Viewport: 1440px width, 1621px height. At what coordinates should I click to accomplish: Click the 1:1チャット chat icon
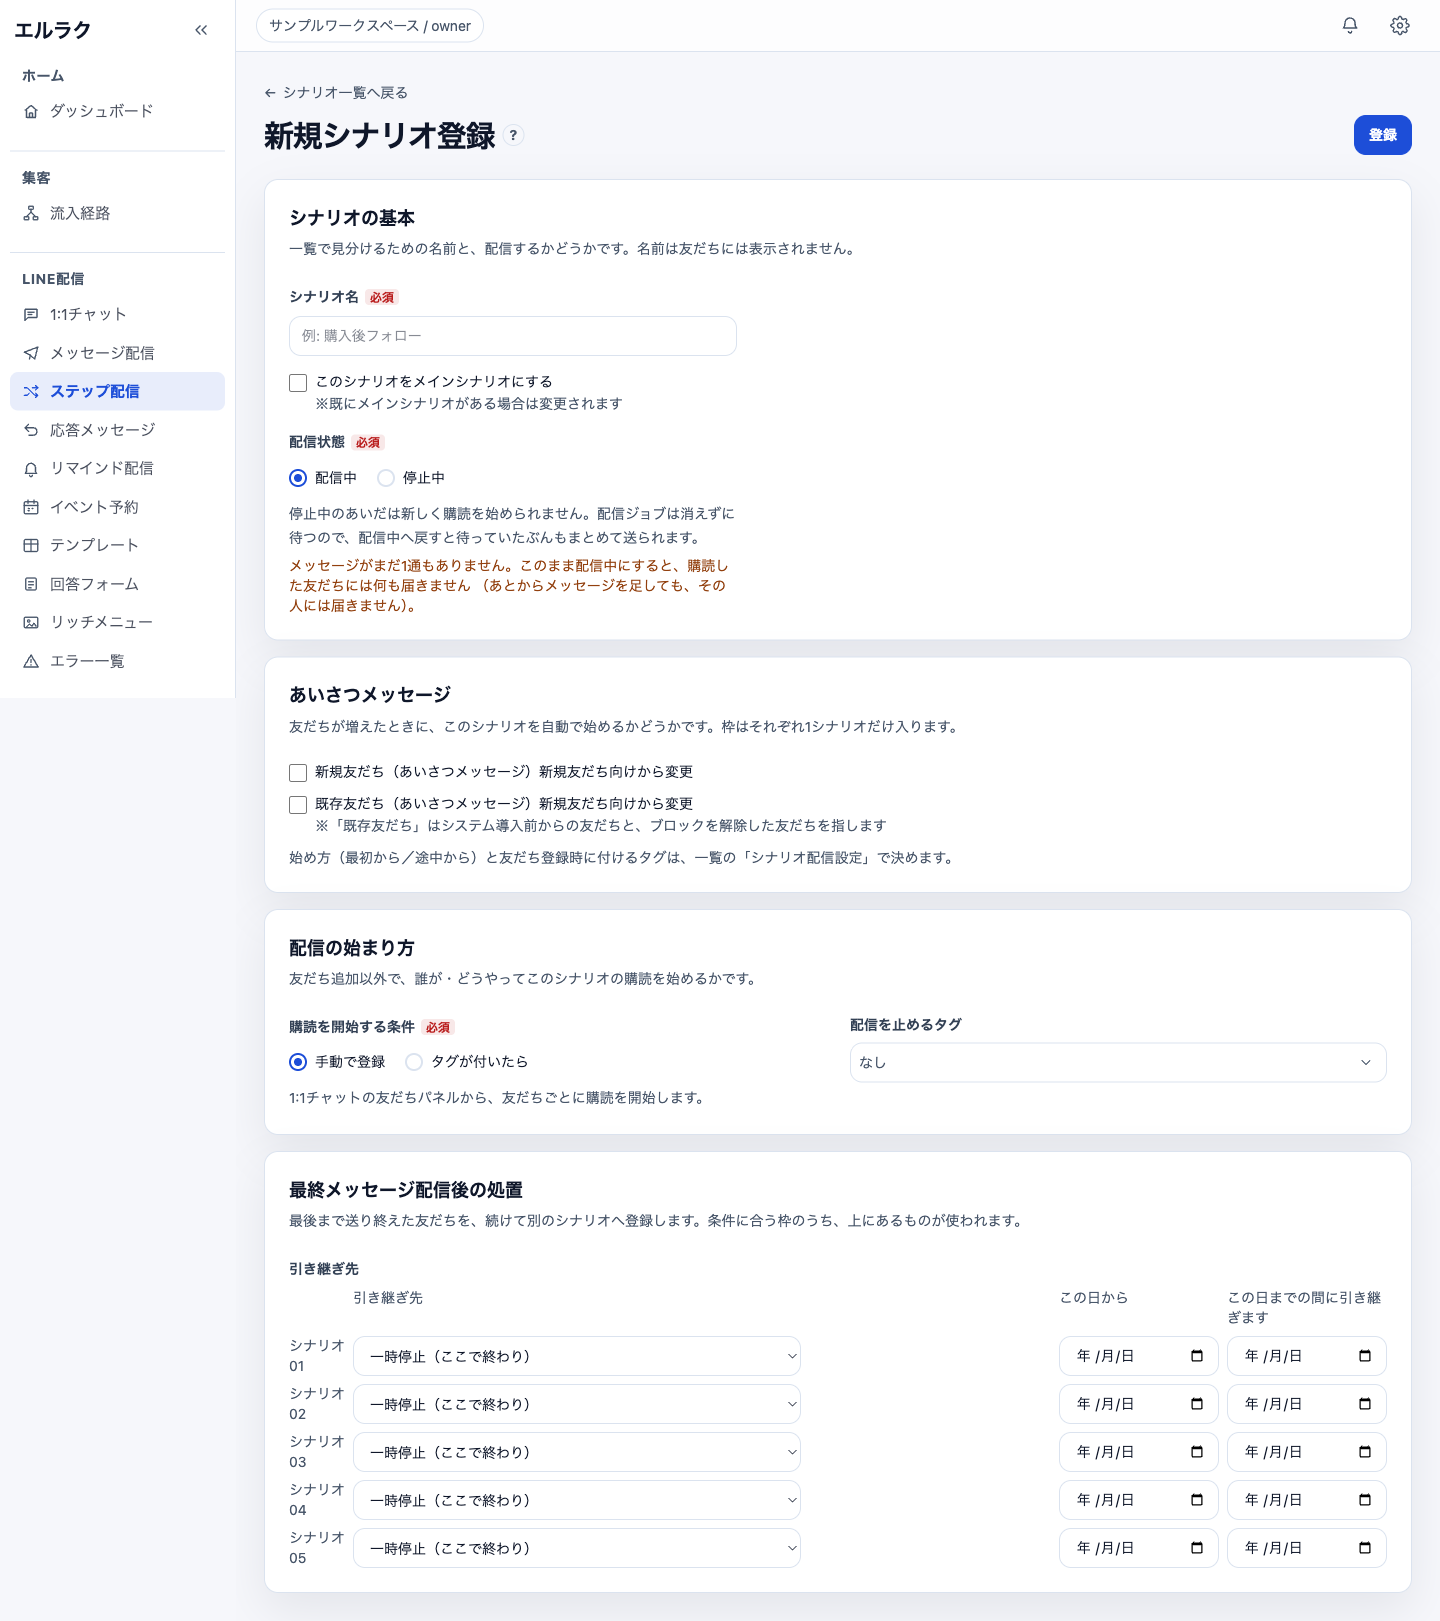tap(31, 314)
